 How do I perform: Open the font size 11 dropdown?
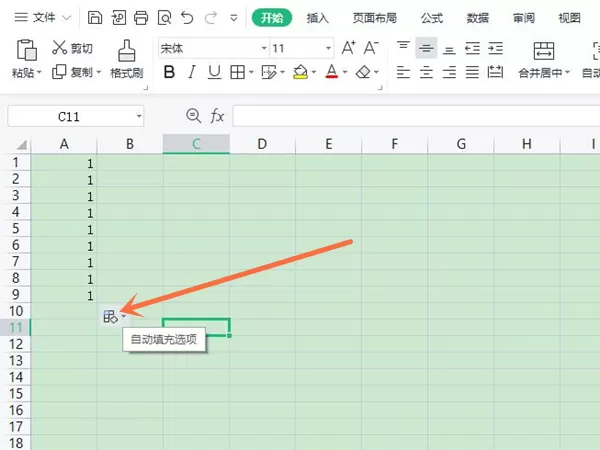click(328, 48)
